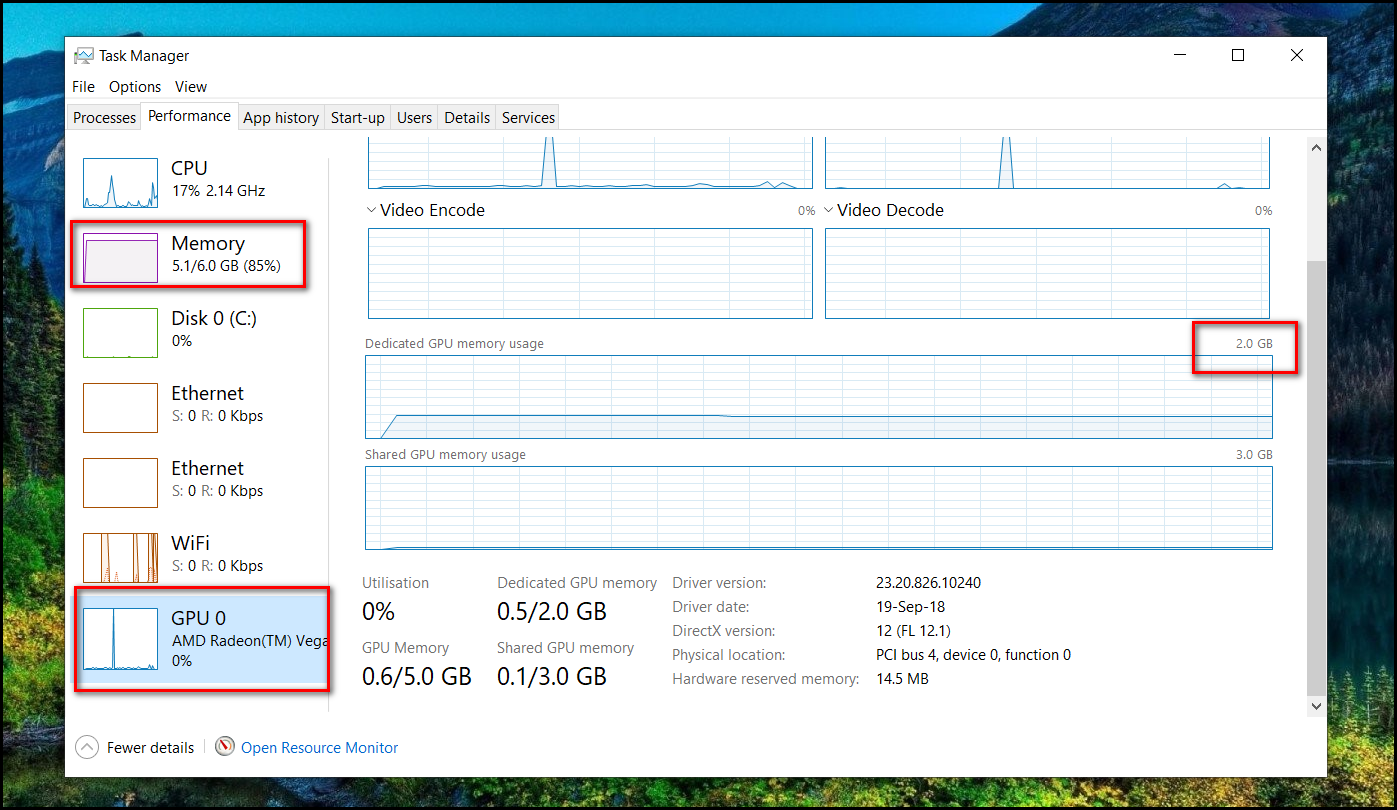Click the scroll down arrow in GPU pane
1397x810 pixels.
(x=1316, y=706)
